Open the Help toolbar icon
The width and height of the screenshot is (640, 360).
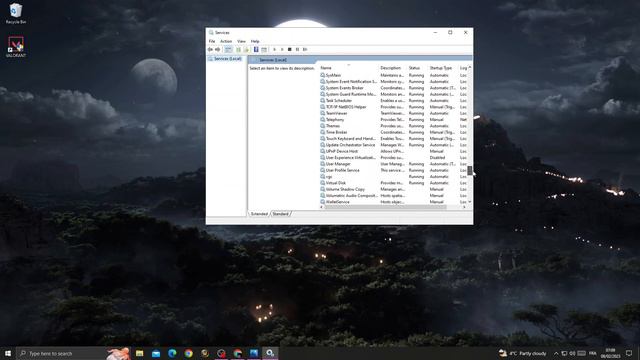[x=256, y=49]
